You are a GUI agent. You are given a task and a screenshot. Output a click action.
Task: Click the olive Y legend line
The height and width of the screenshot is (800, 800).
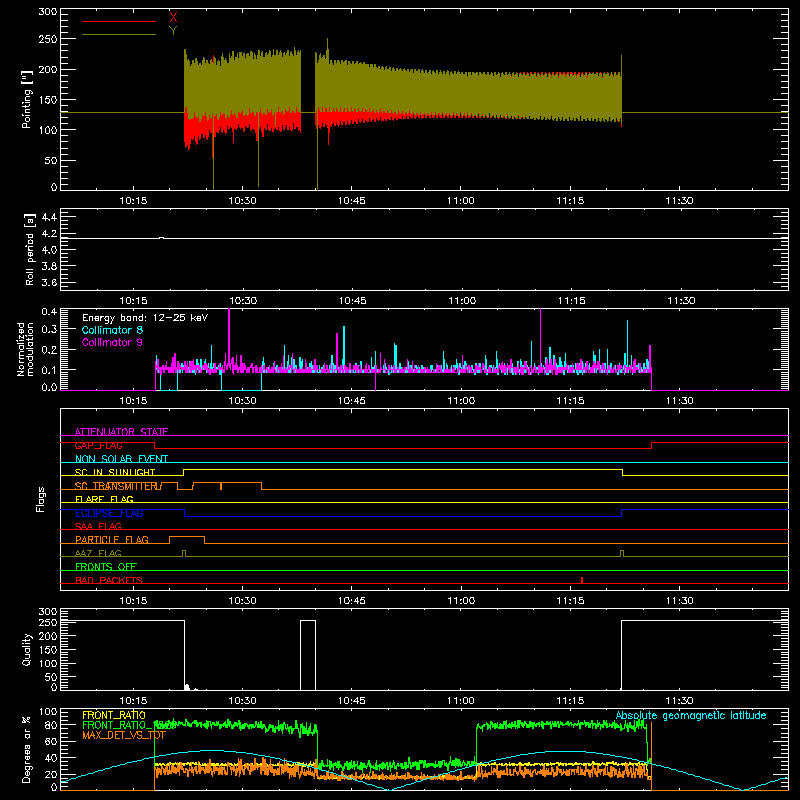click(x=119, y=35)
